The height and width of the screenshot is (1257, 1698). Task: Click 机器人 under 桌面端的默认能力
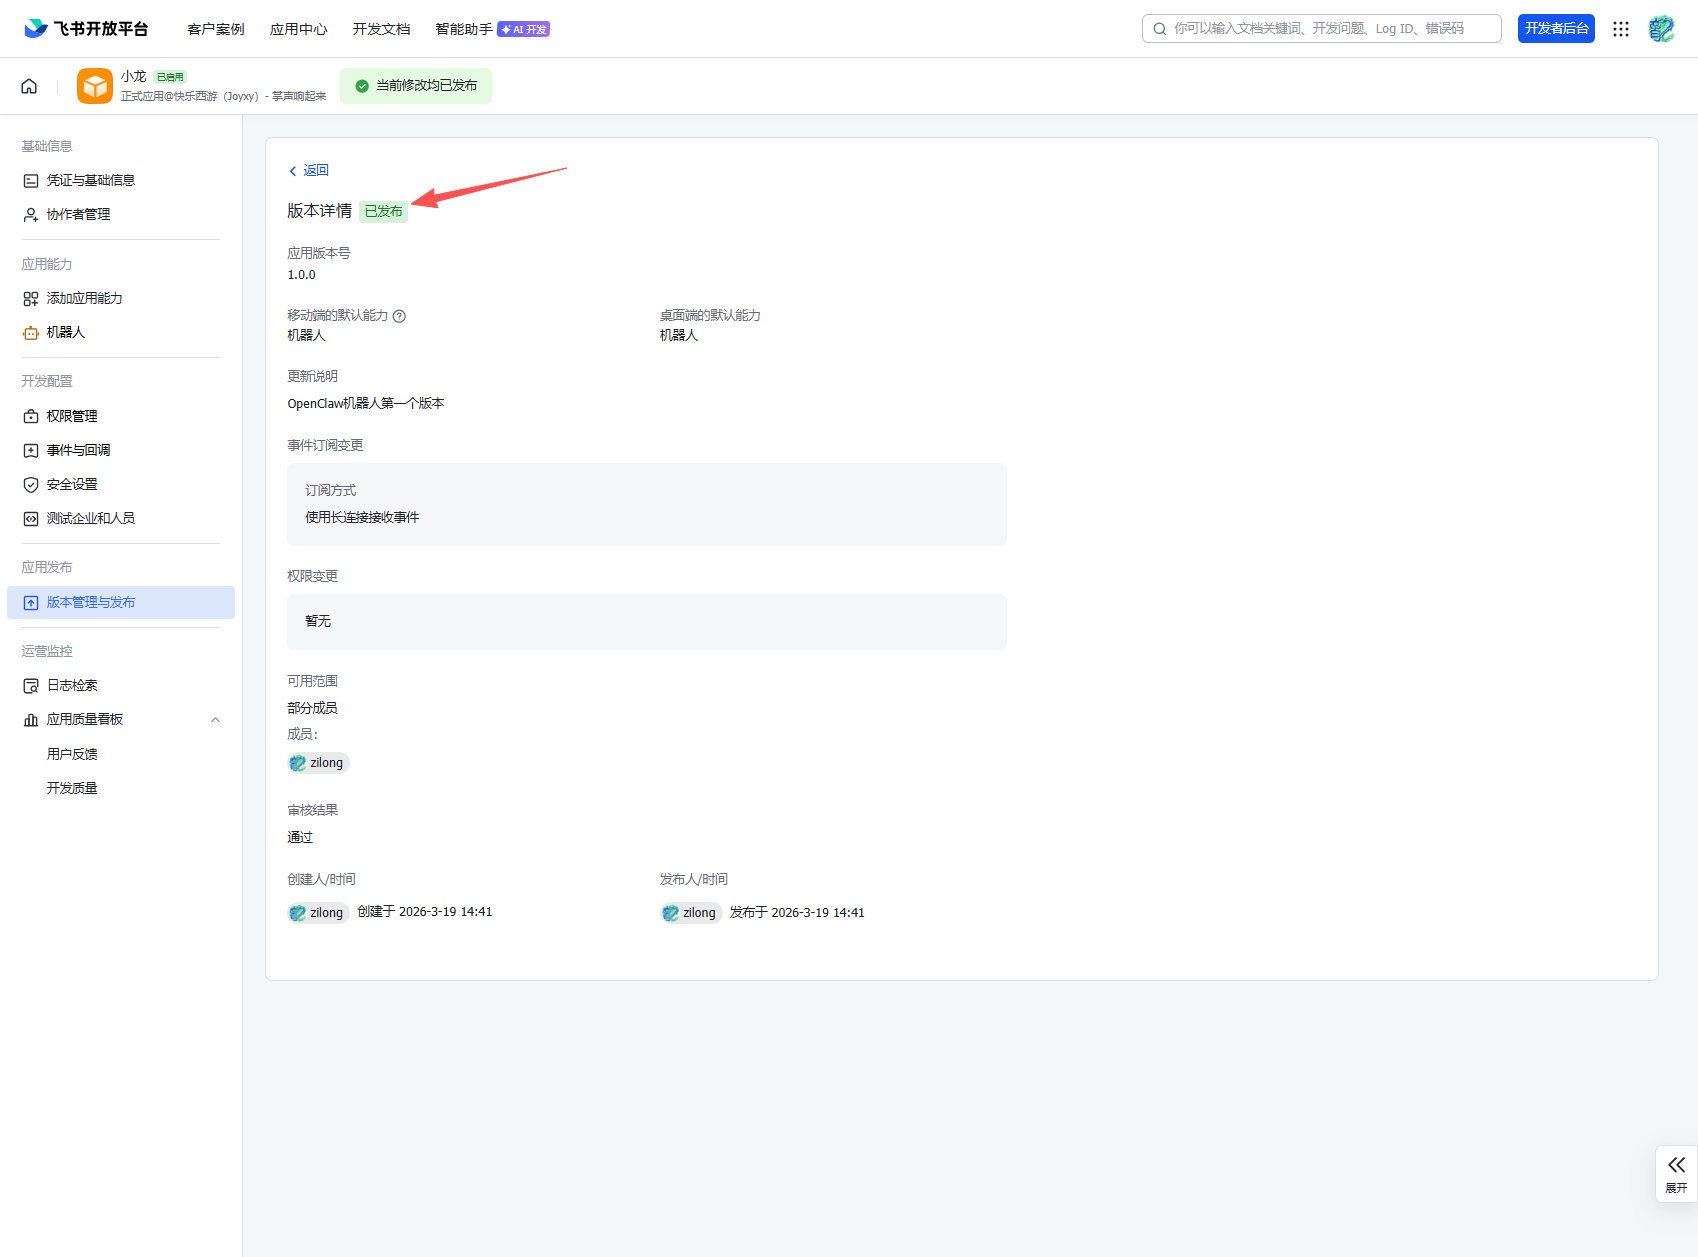pyautogui.click(x=679, y=336)
